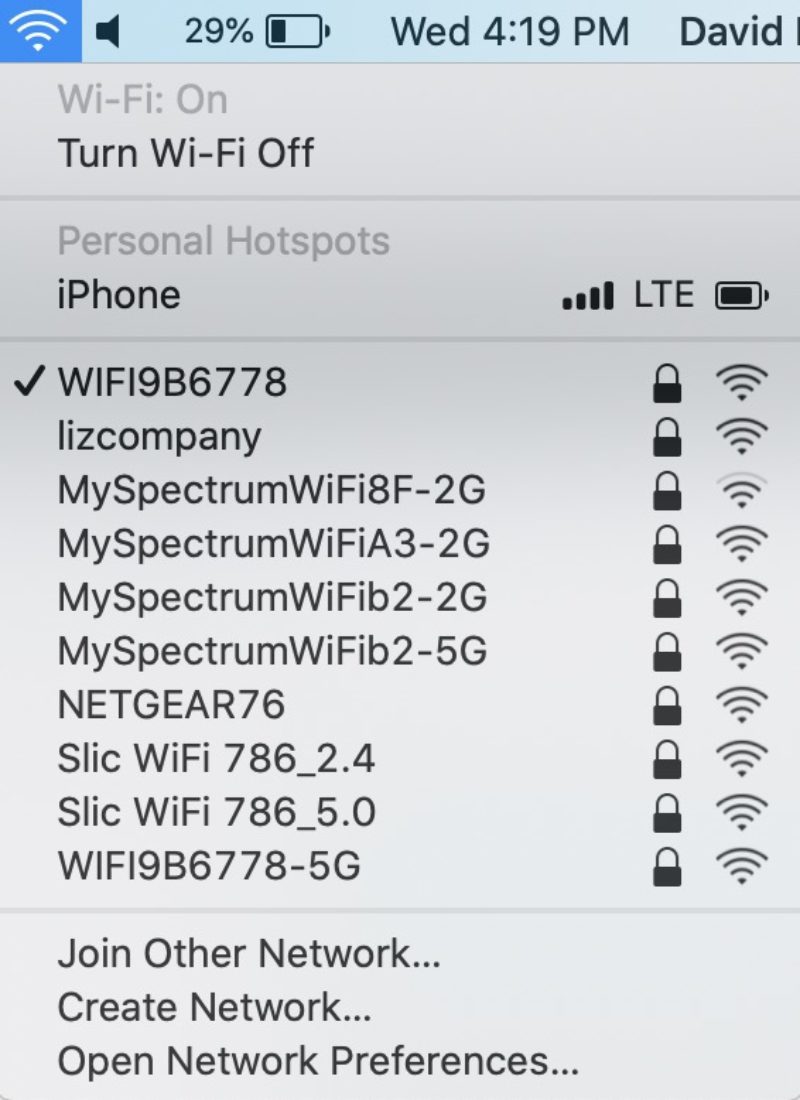The image size is (800, 1100).
Task: Connect to the iPhone personal hotspot
Action: (400, 295)
